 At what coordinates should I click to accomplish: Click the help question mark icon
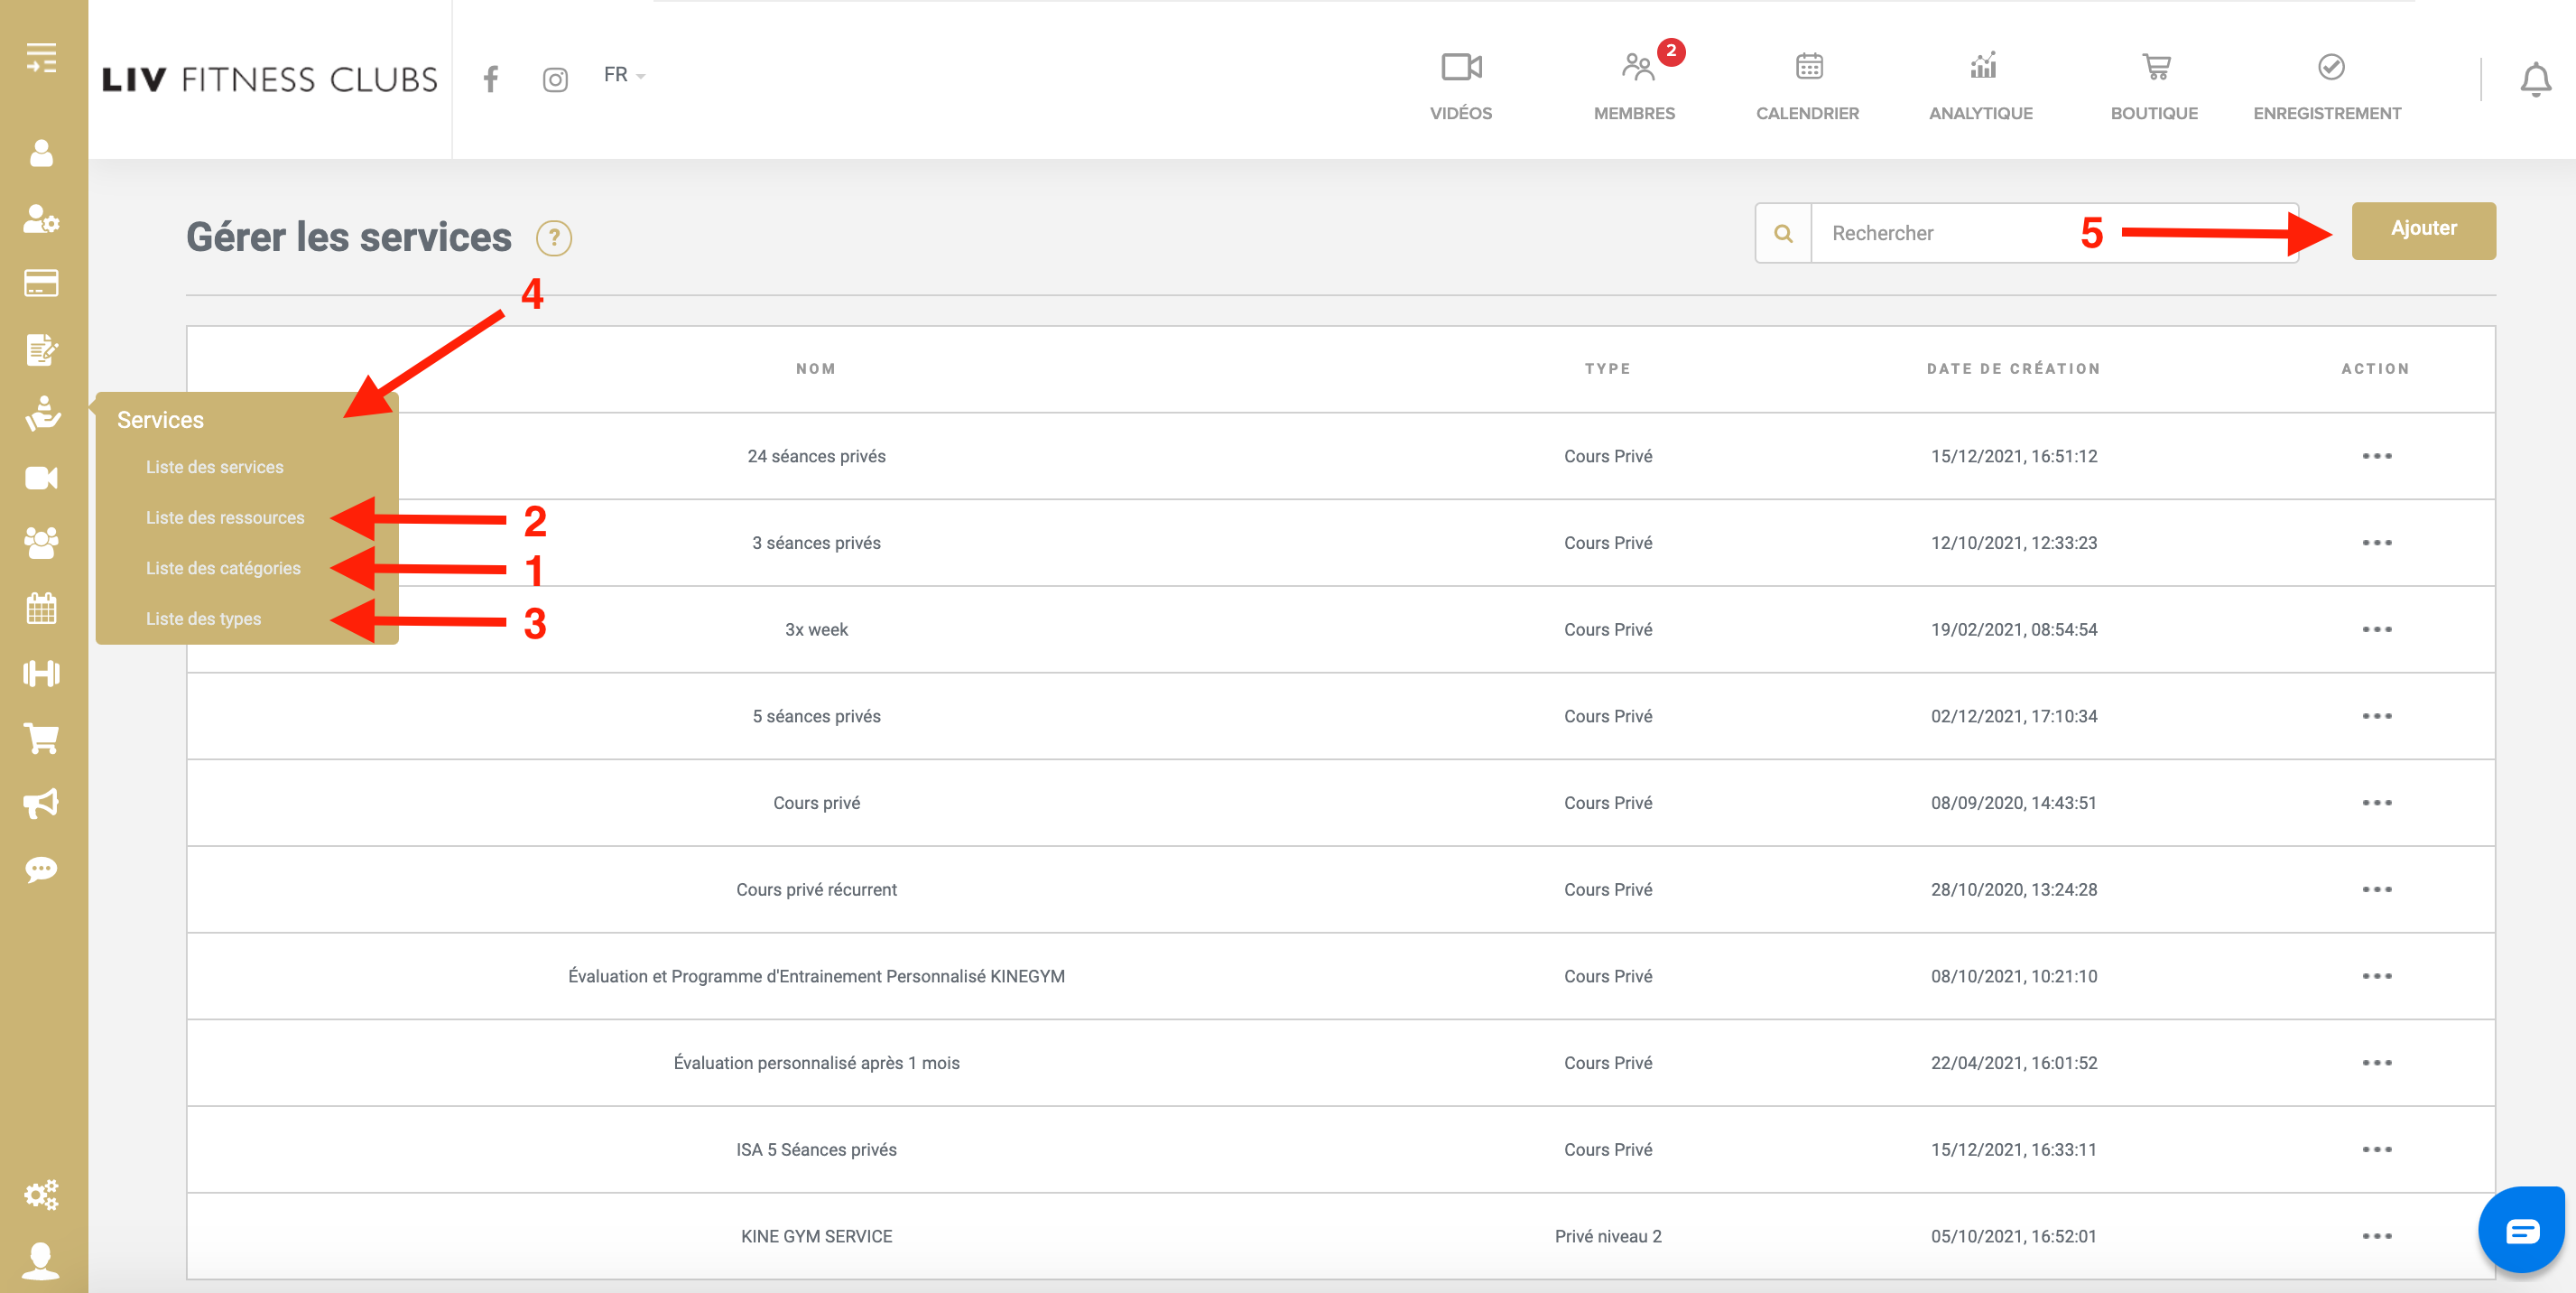pyautogui.click(x=553, y=238)
